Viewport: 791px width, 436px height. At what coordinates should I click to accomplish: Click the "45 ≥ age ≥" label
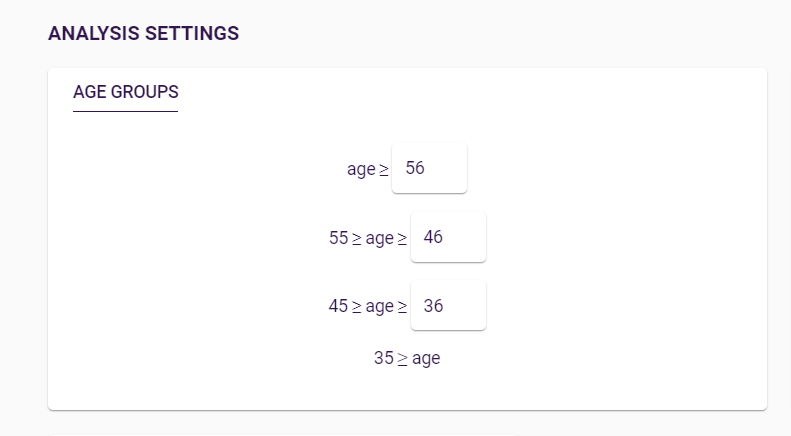pos(367,306)
